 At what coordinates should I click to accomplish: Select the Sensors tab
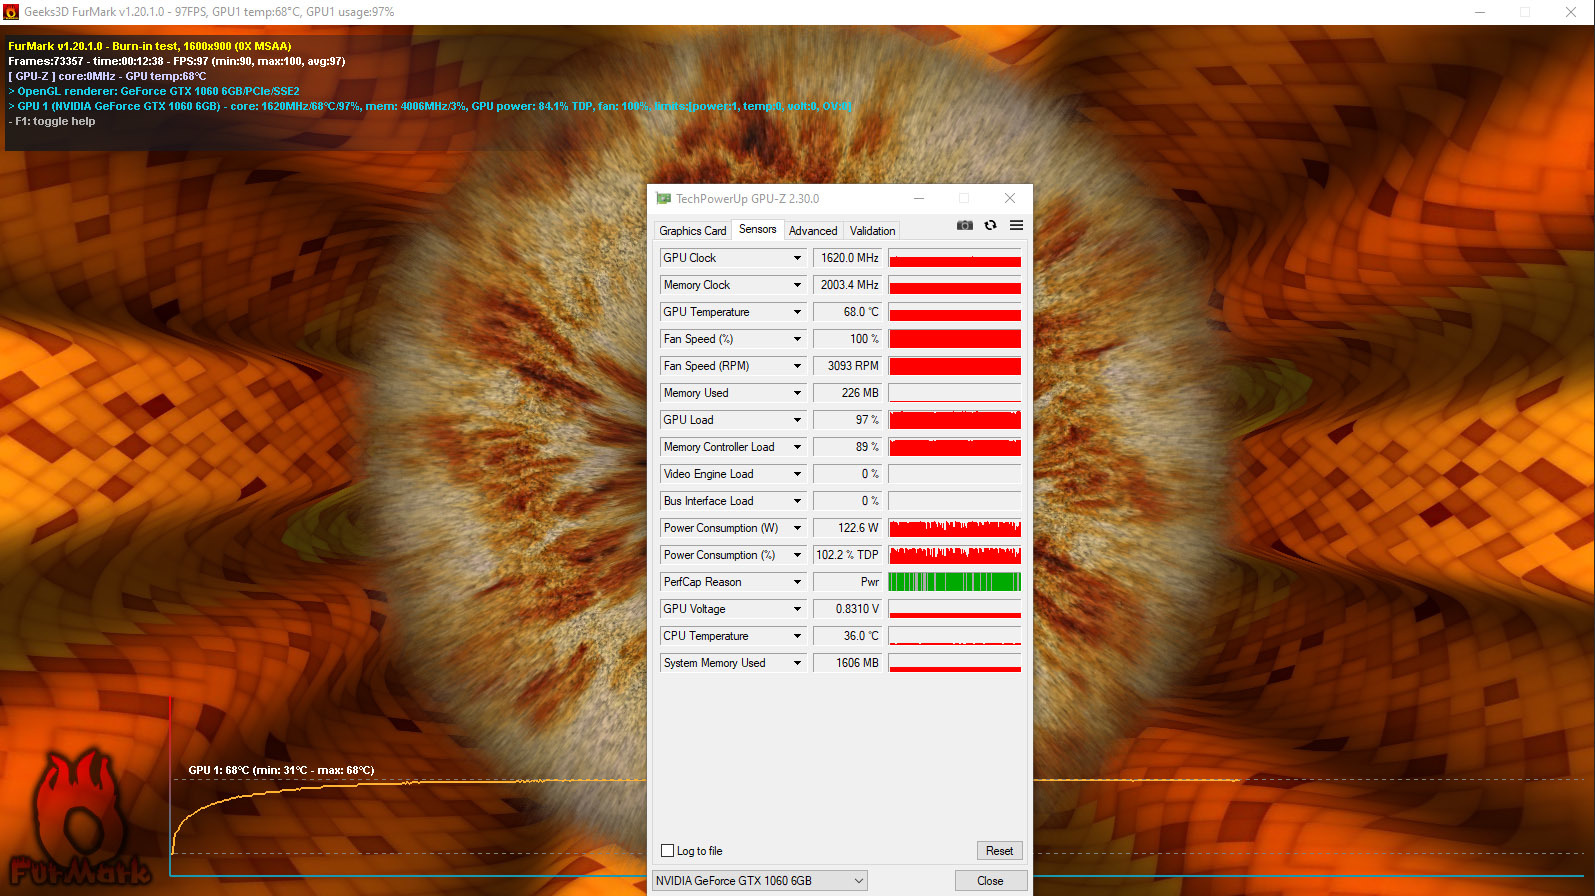click(x=757, y=229)
